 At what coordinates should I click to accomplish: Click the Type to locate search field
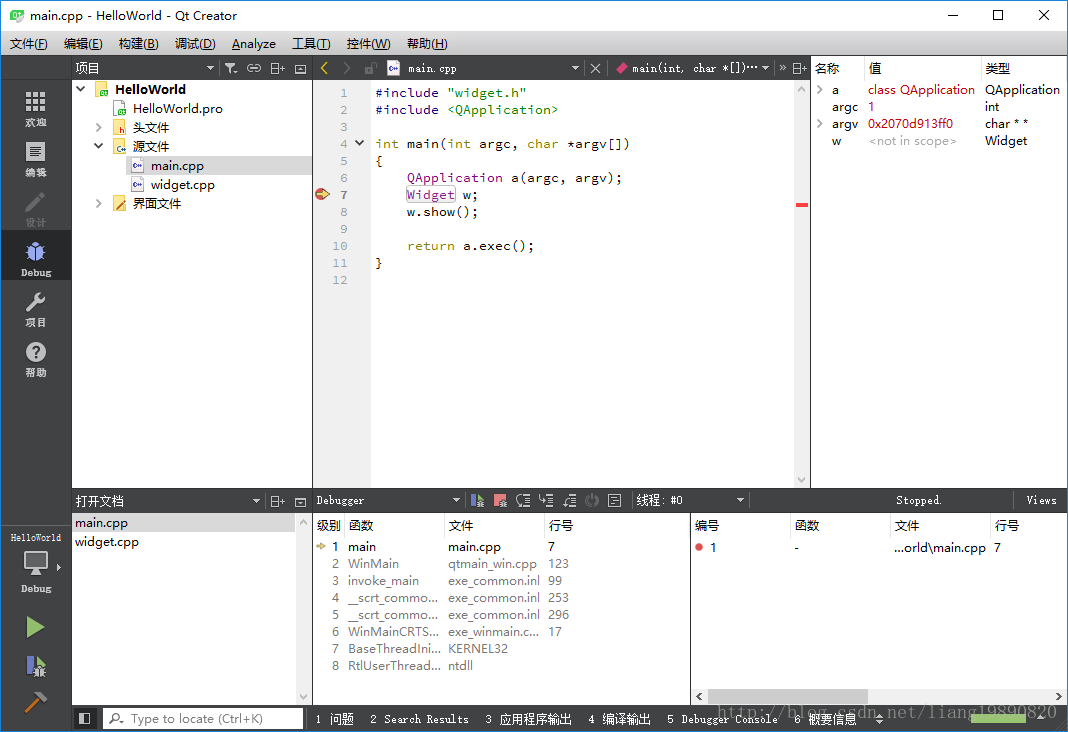coord(203,718)
